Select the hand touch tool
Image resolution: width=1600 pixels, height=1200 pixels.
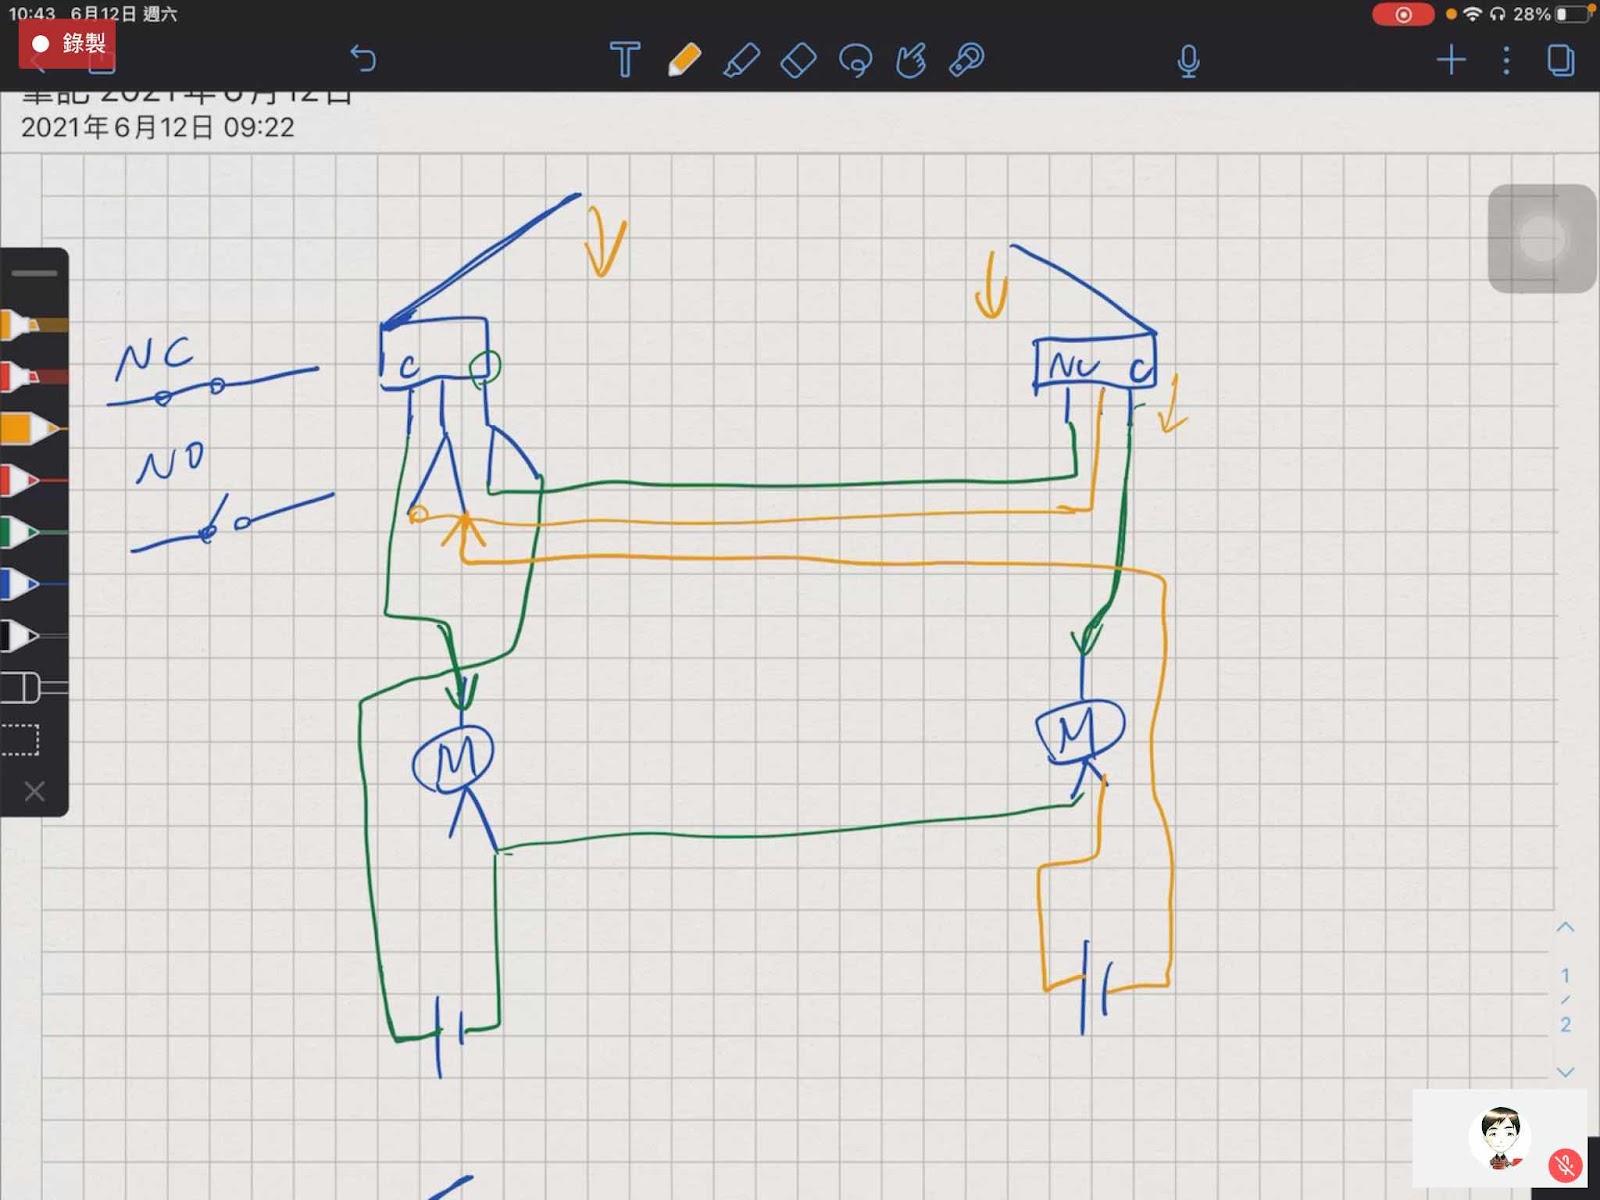911,60
